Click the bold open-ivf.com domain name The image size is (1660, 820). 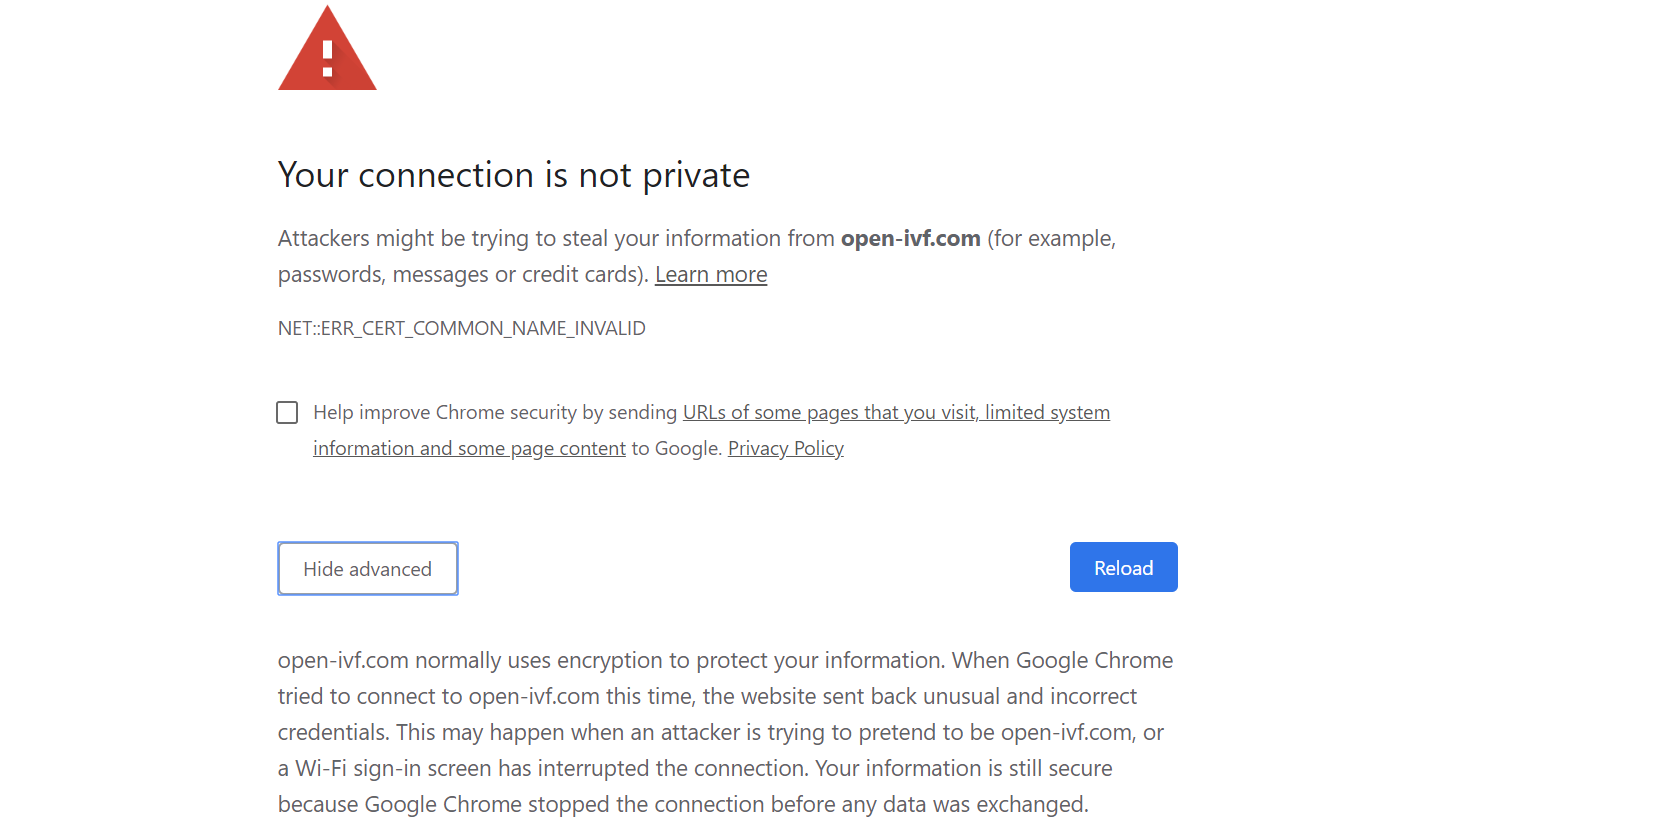910,239
